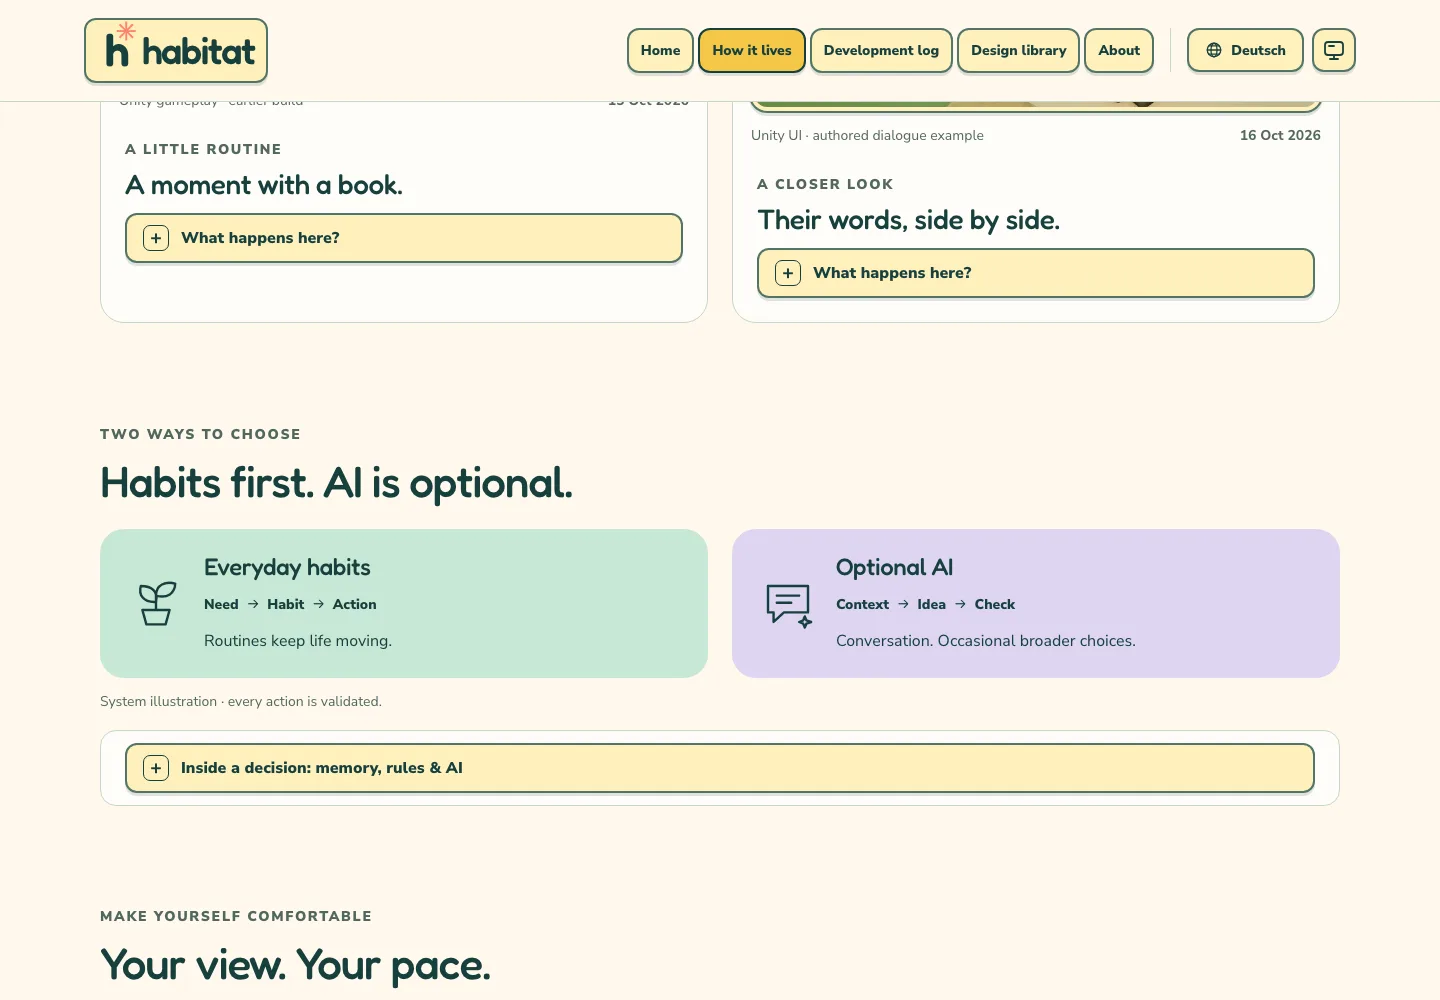Click the 'Context' step label

pos(862,604)
